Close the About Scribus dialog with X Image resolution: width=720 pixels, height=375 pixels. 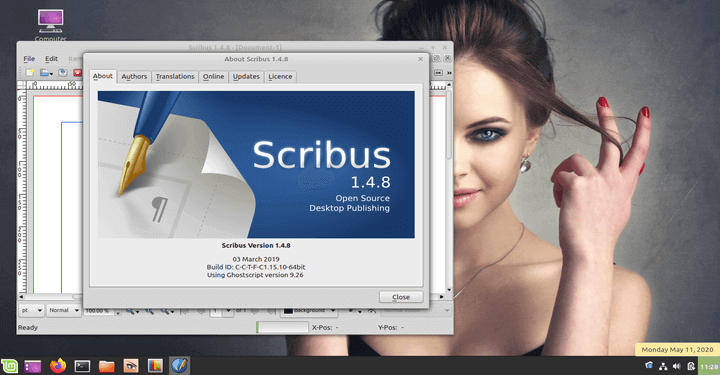coord(420,59)
